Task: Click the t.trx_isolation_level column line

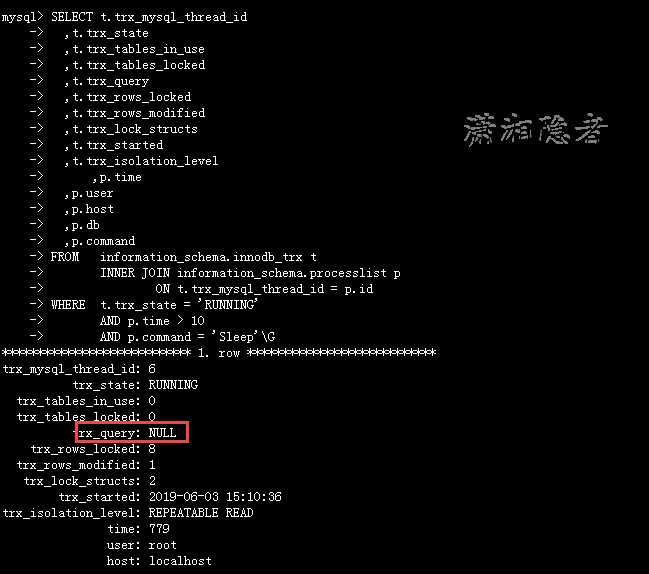Action: point(141,161)
